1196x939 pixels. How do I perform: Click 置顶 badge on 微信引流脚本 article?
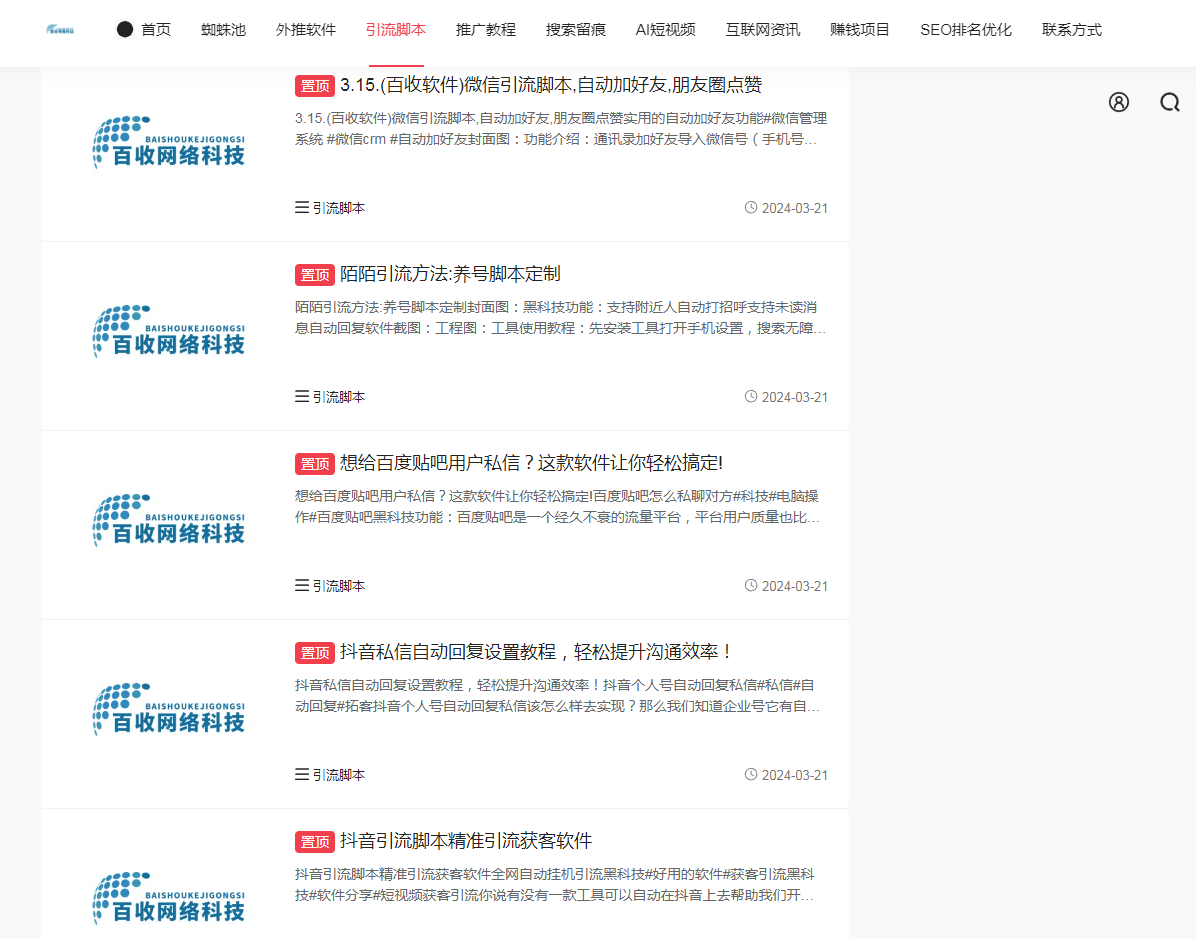click(315, 86)
